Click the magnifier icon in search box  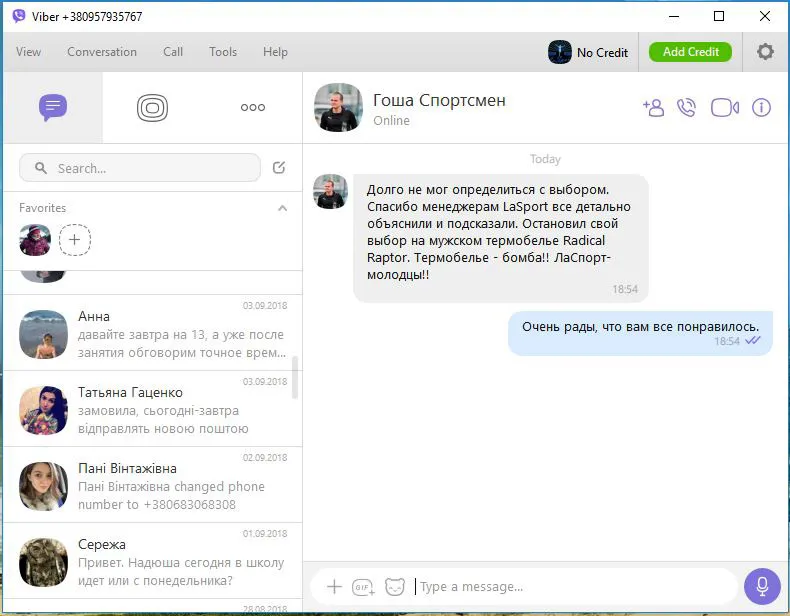pos(41,168)
